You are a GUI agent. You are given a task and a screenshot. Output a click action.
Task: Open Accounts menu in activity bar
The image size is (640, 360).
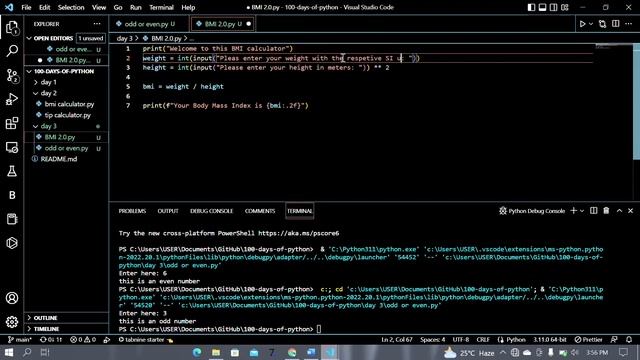pos(12,298)
